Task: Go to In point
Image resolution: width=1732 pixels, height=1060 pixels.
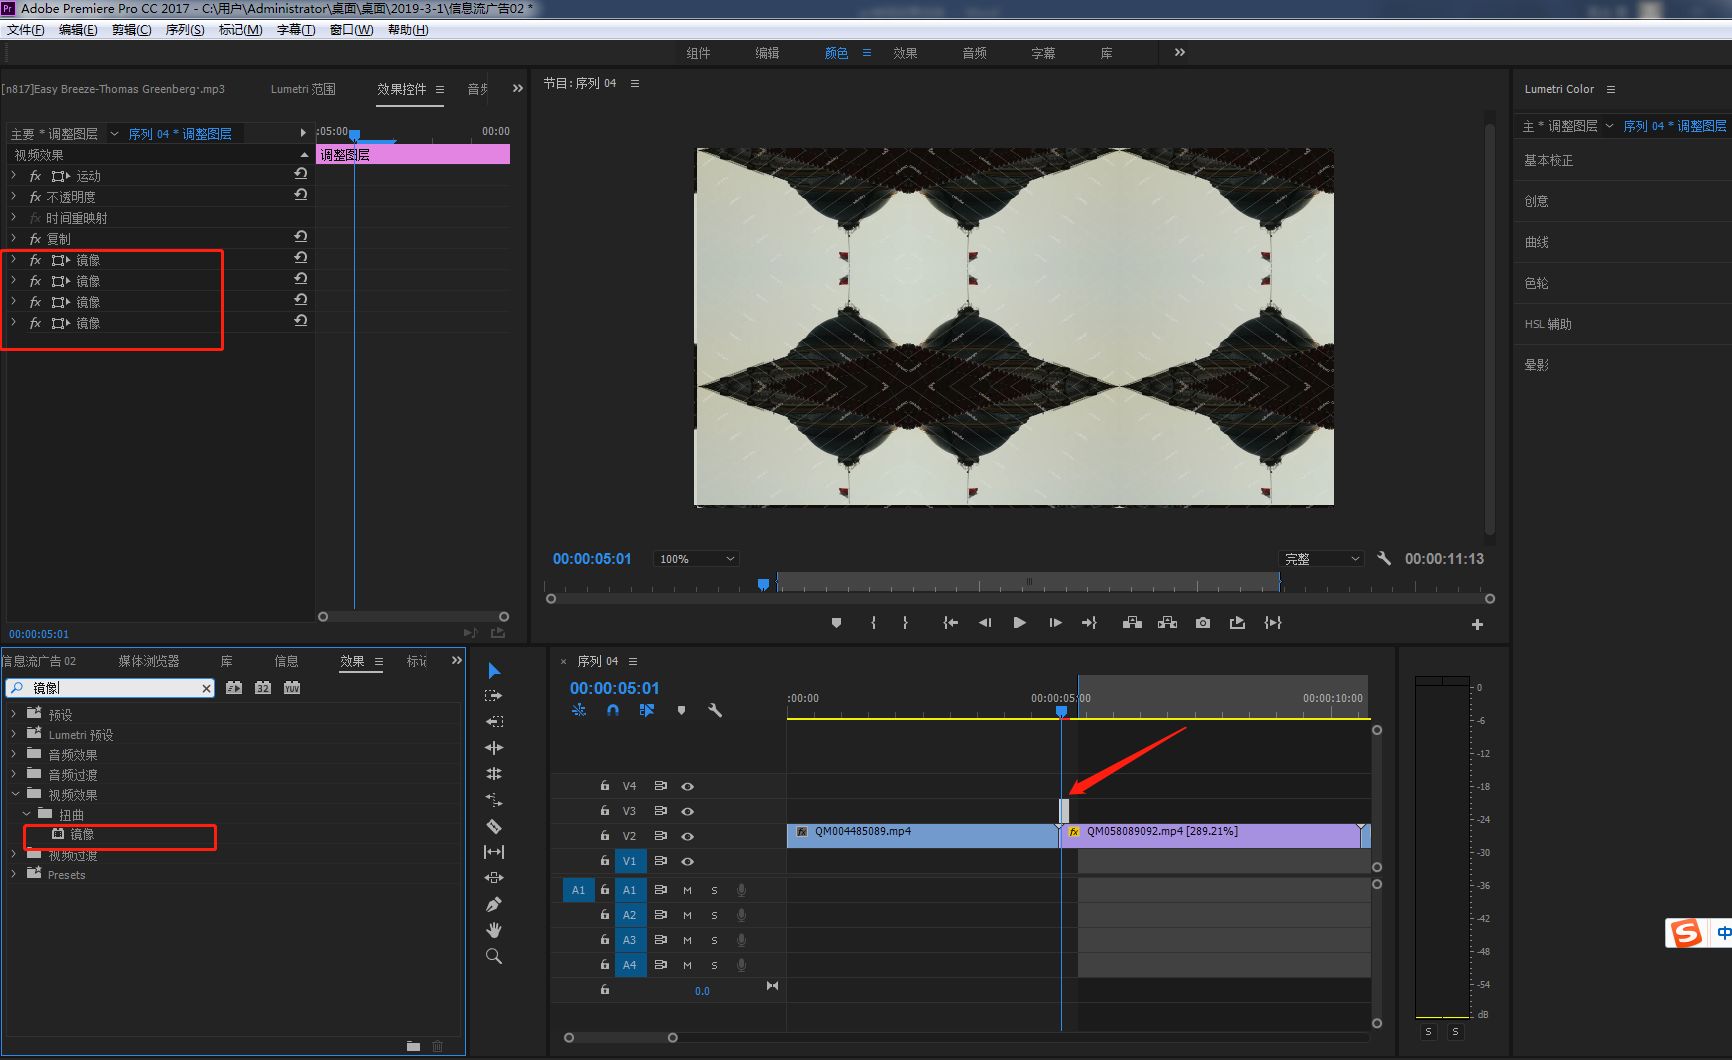Action: pyautogui.click(x=950, y=623)
